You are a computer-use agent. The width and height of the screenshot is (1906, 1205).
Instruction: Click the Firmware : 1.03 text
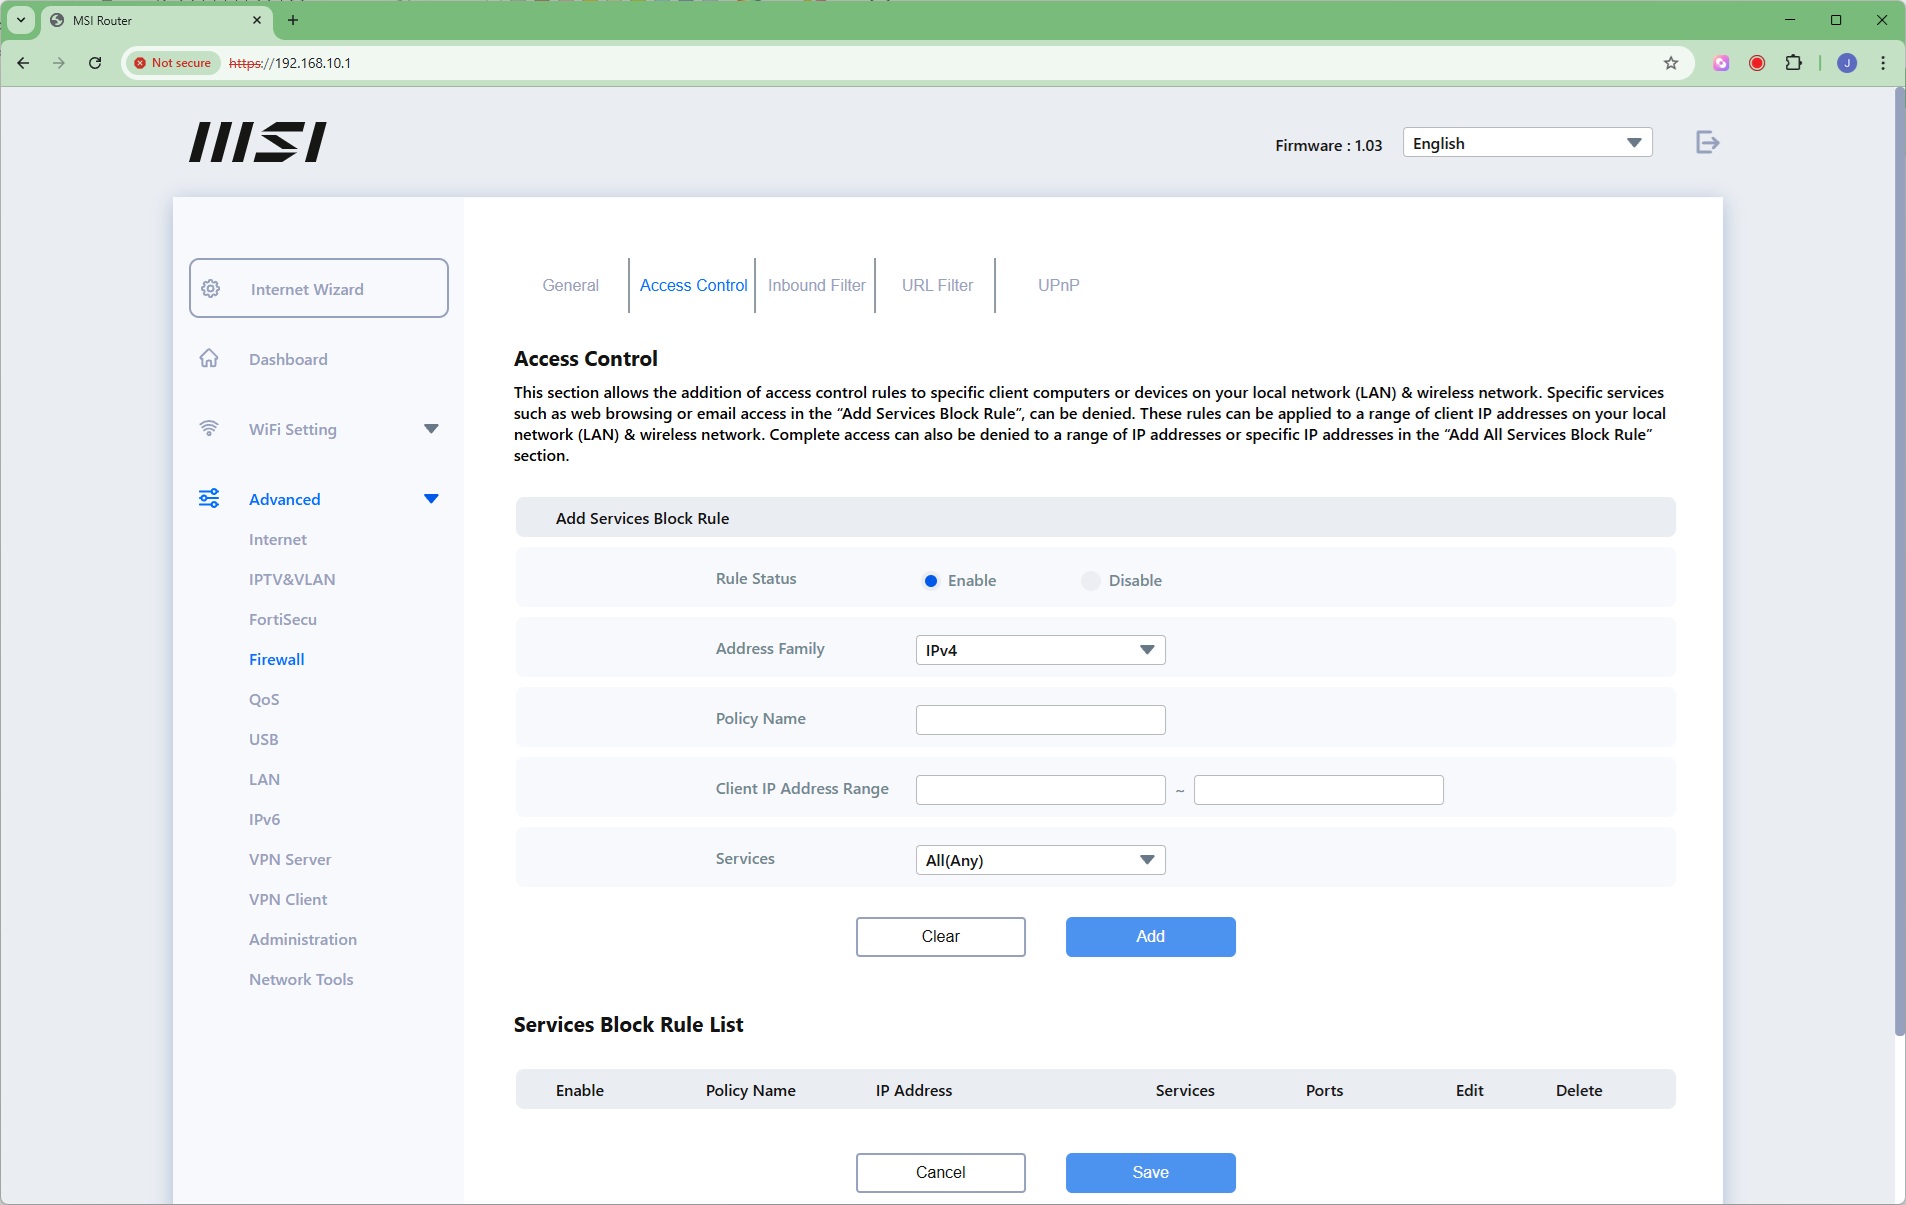pos(1328,145)
